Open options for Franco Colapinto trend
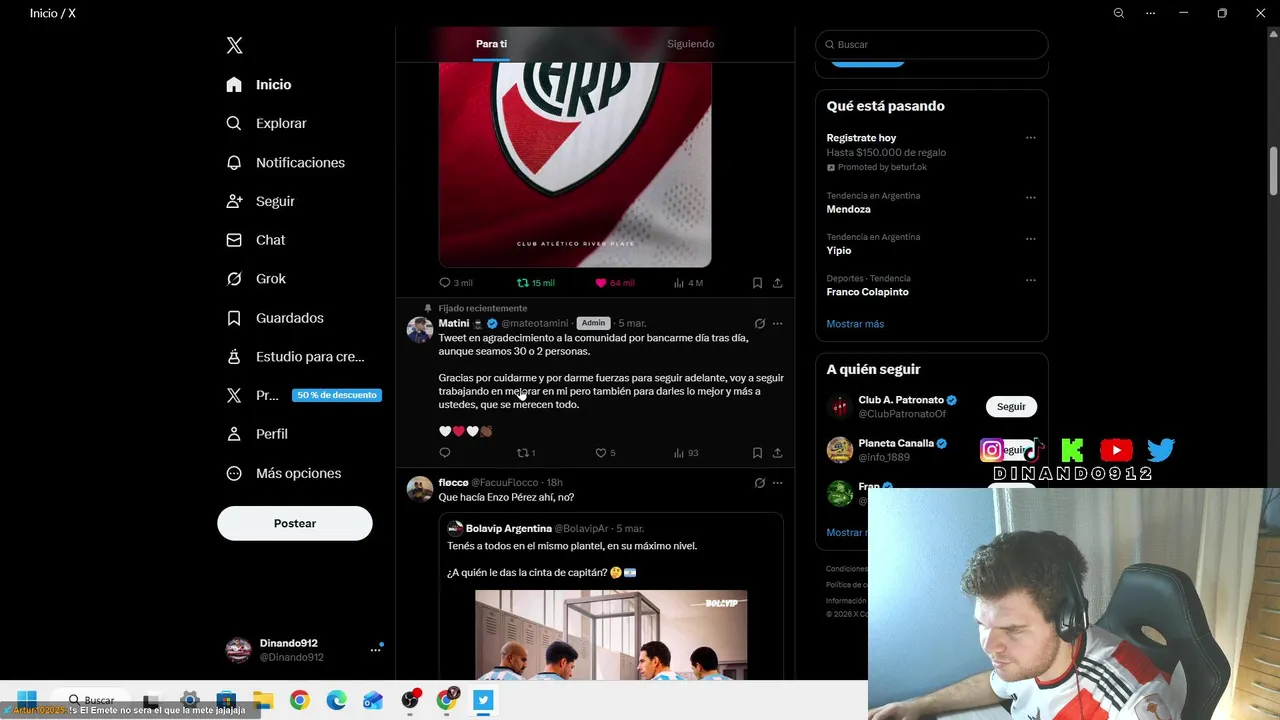Screen dimensions: 1280x720 1031,280
